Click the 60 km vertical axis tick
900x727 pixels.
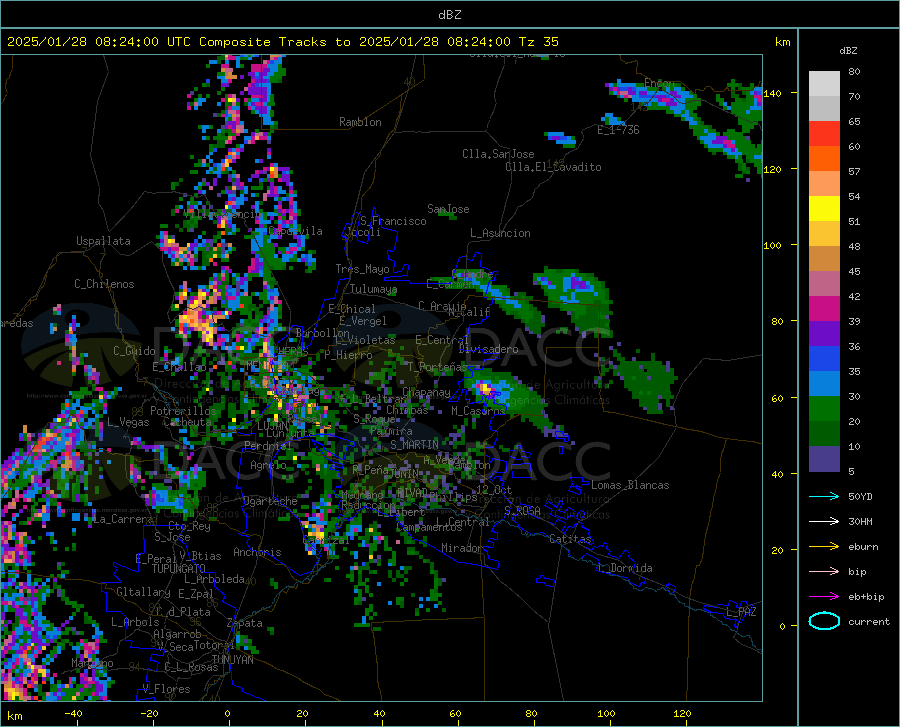pyautogui.click(x=777, y=398)
